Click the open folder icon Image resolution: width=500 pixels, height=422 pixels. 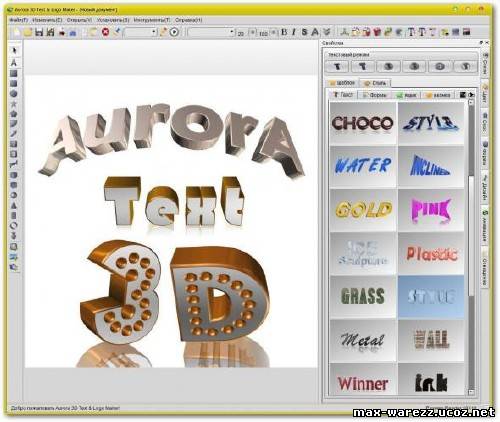click(28, 32)
